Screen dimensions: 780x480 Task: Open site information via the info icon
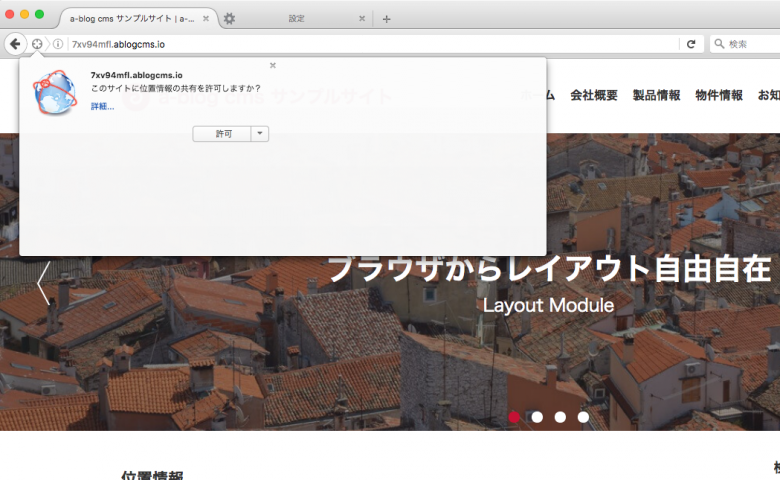pos(58,44)
